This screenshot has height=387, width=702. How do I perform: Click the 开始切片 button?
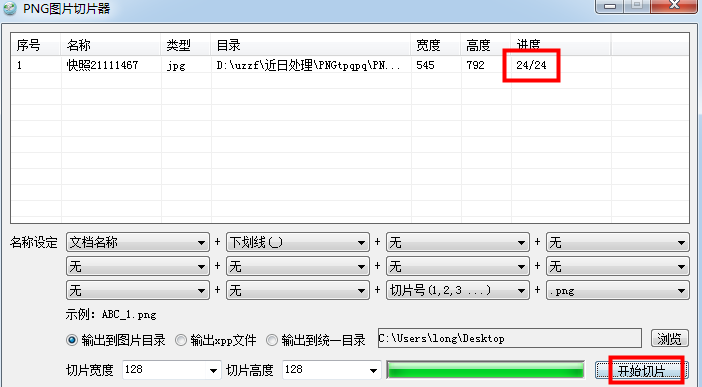pyautogui.click(x=641, y=371)
